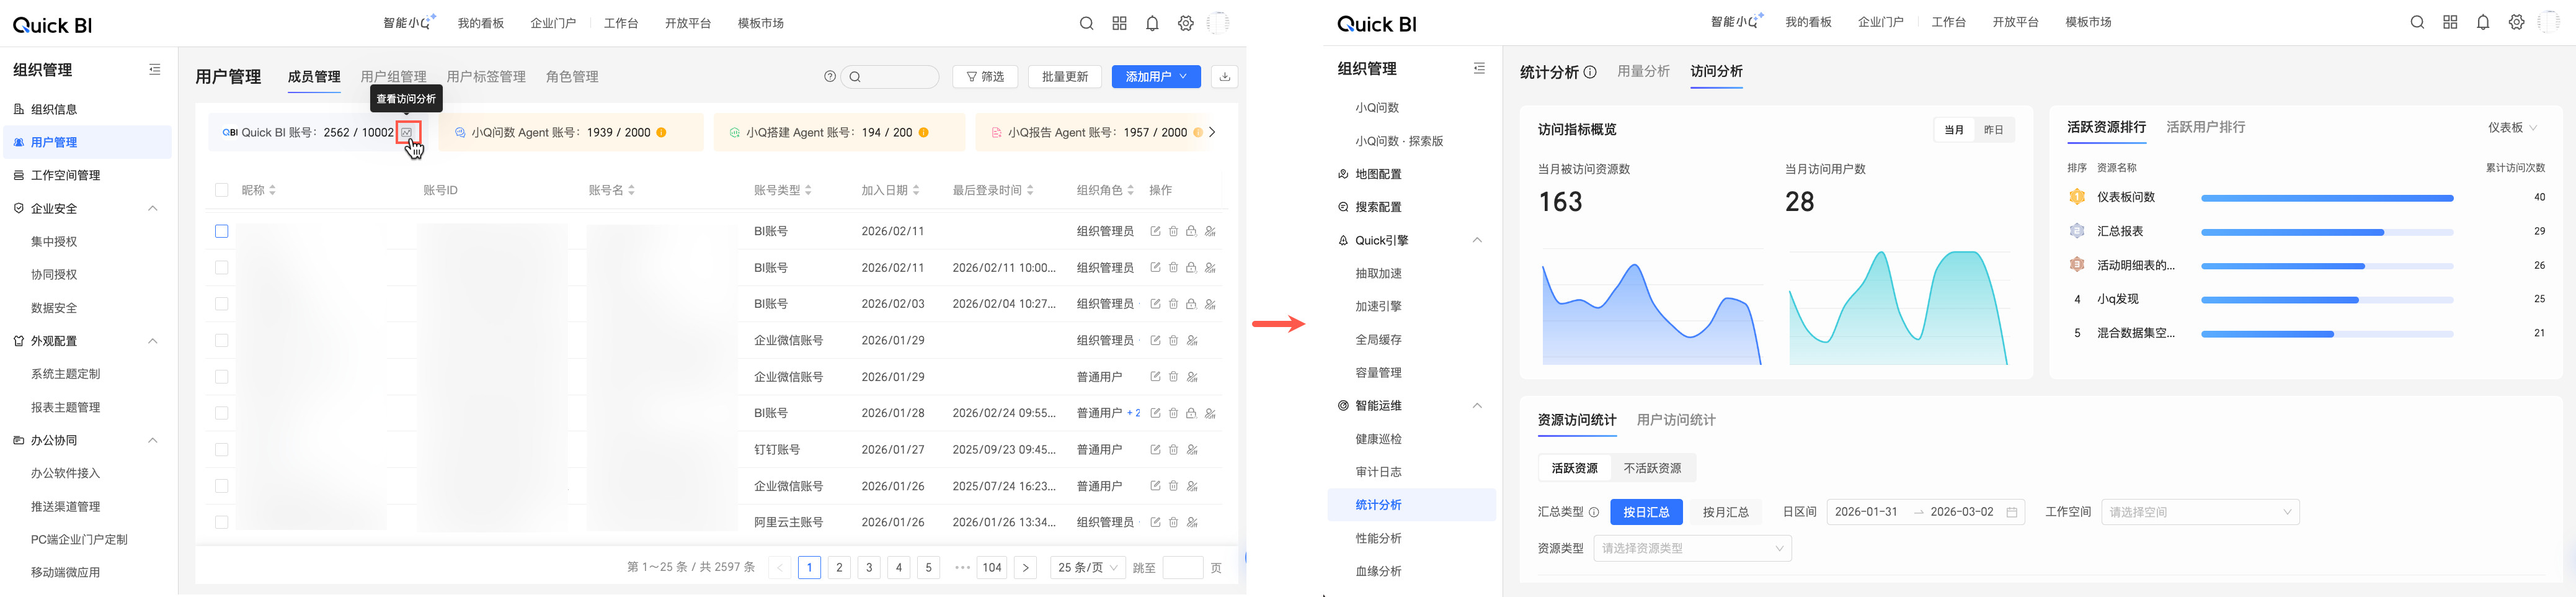The image size is (2576, 597).
Task: Open 审计日志 in the sidebar
Action: [x=1378, y=472]
